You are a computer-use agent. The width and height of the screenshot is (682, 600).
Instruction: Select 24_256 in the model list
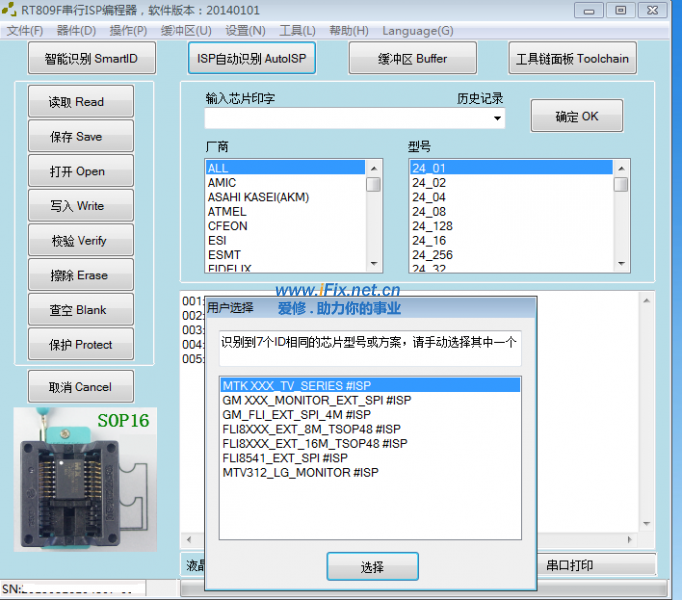[512, 255]
